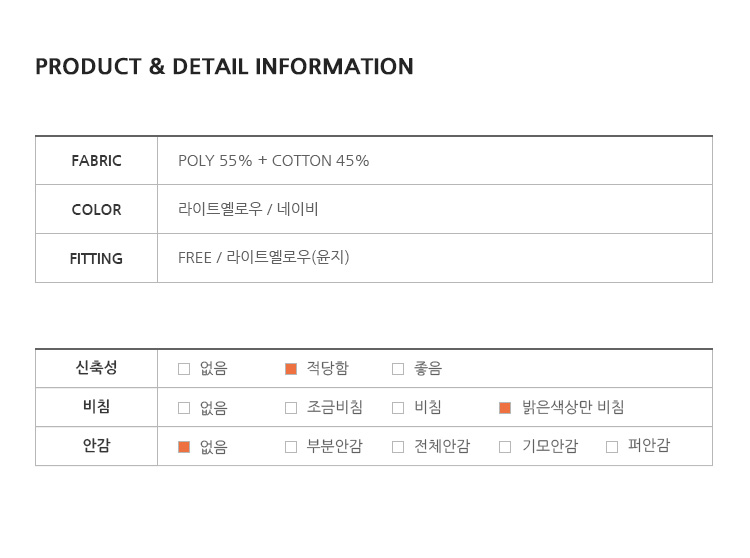
Task: Click the 라이트옐로우 / 네이비 color value
Action: click(248, 209)
